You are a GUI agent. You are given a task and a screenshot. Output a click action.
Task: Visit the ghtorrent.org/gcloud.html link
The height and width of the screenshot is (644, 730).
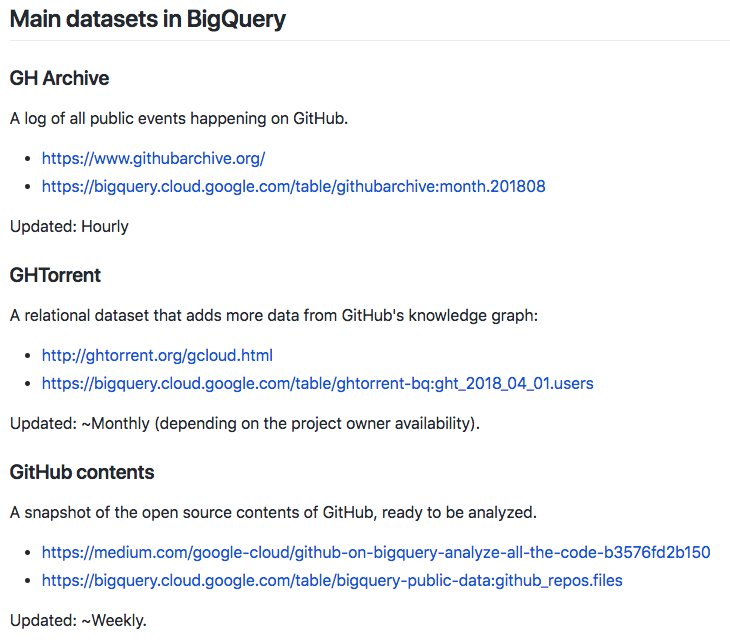tap(157, 356)
